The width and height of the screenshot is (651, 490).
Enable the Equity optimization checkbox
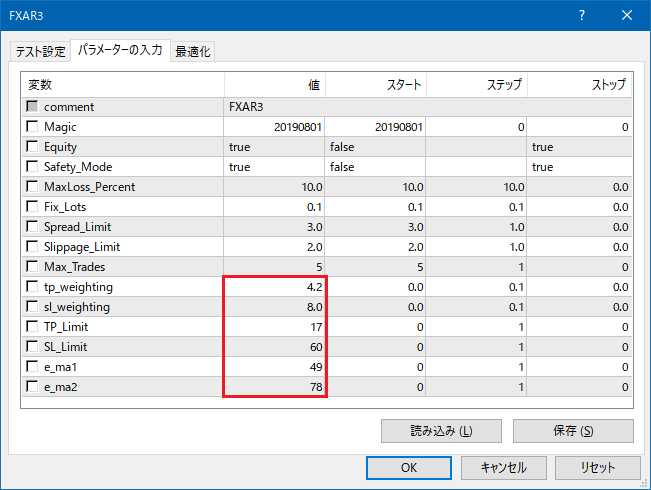click(x=32, y=146)
